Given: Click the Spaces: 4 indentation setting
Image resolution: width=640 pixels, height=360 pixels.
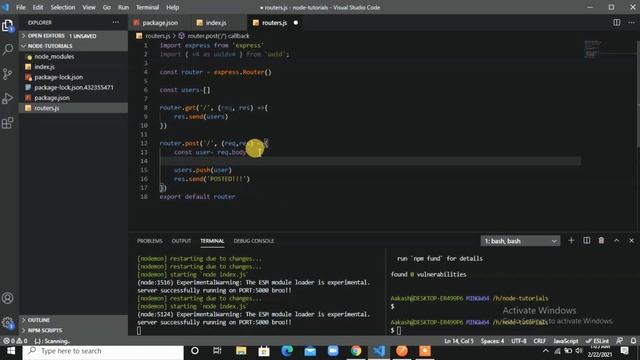Looking at the screenshot, I should point(492,341).
